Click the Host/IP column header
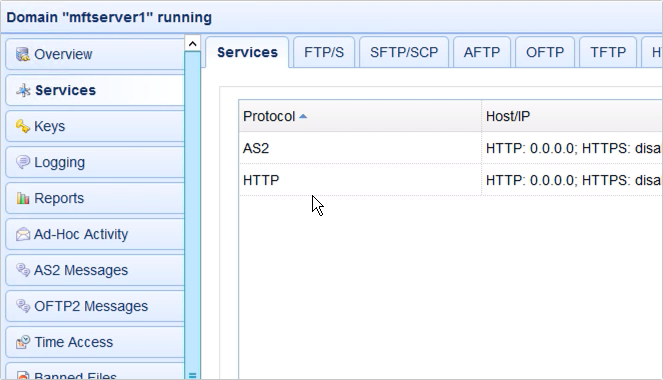The image size is (663, 380). tap(572, 116)
